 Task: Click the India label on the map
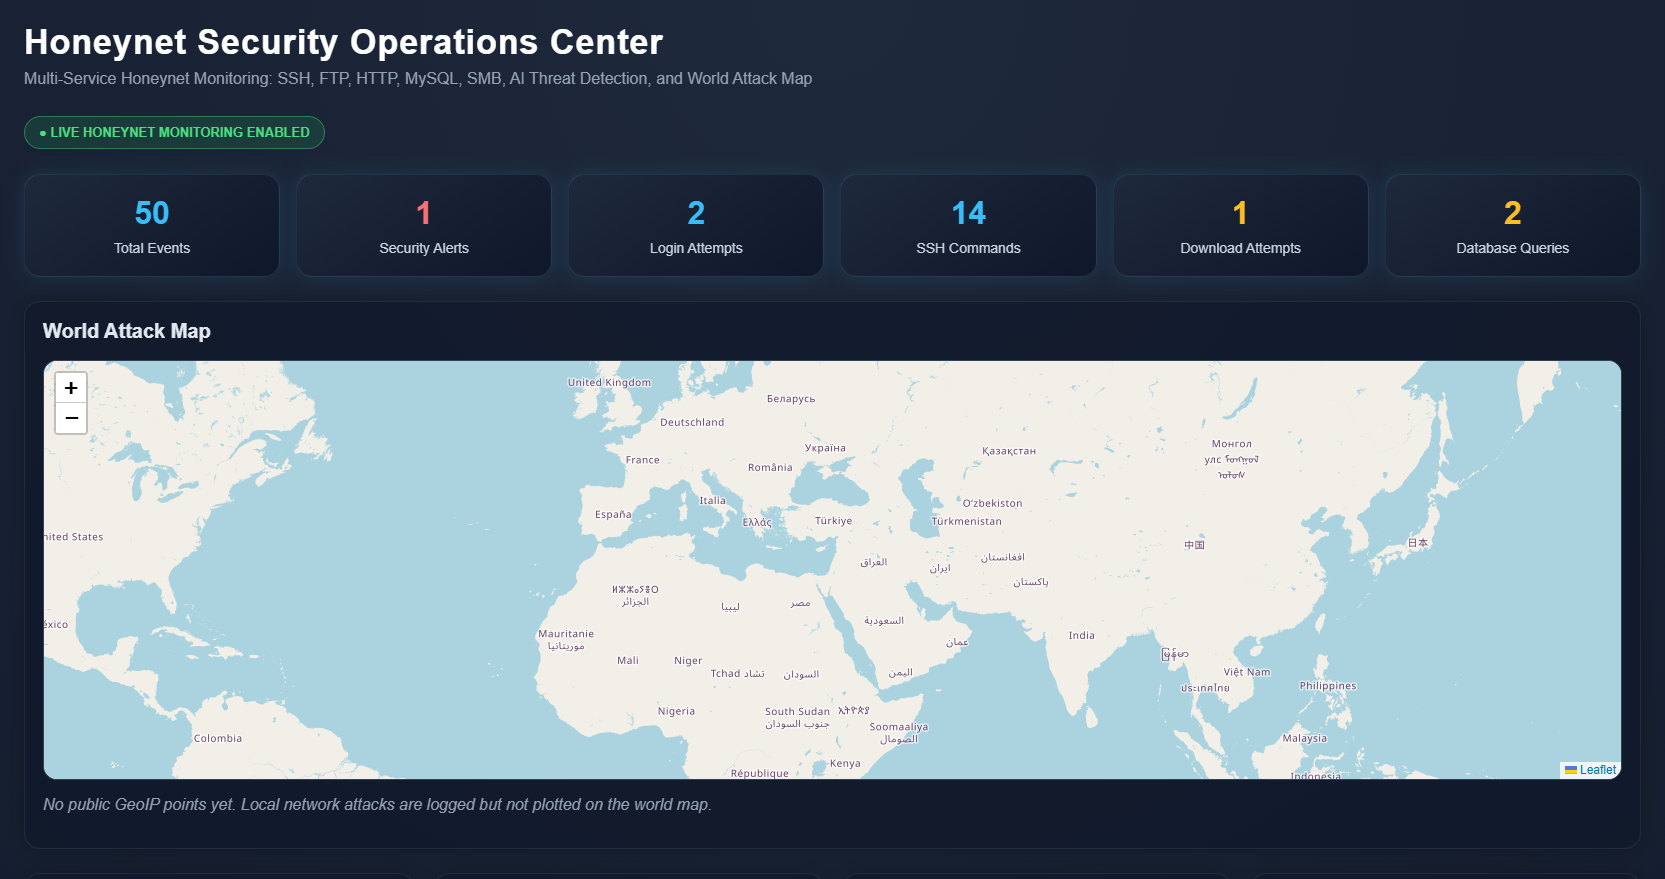(1081, 636)
